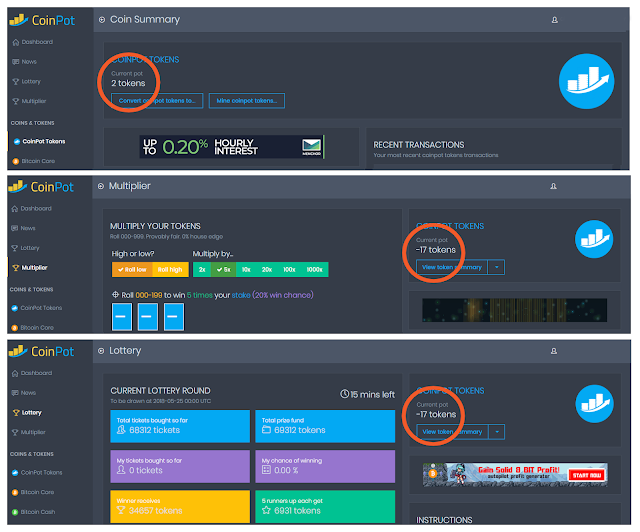Screen dimensions: 640x532
Task: Click the 'My tickets bought so far' tile
Action: point(180,466)
